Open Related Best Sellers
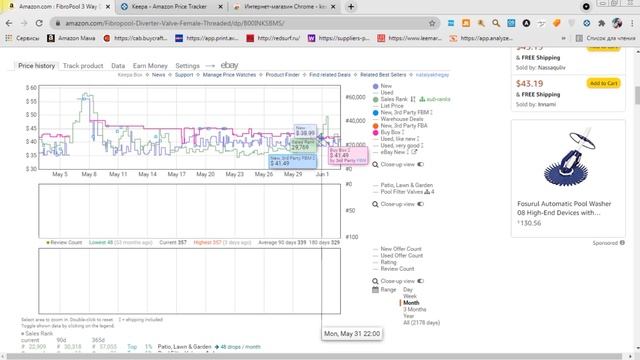Screen dimensions: 640x360 (x=383, y=75)
